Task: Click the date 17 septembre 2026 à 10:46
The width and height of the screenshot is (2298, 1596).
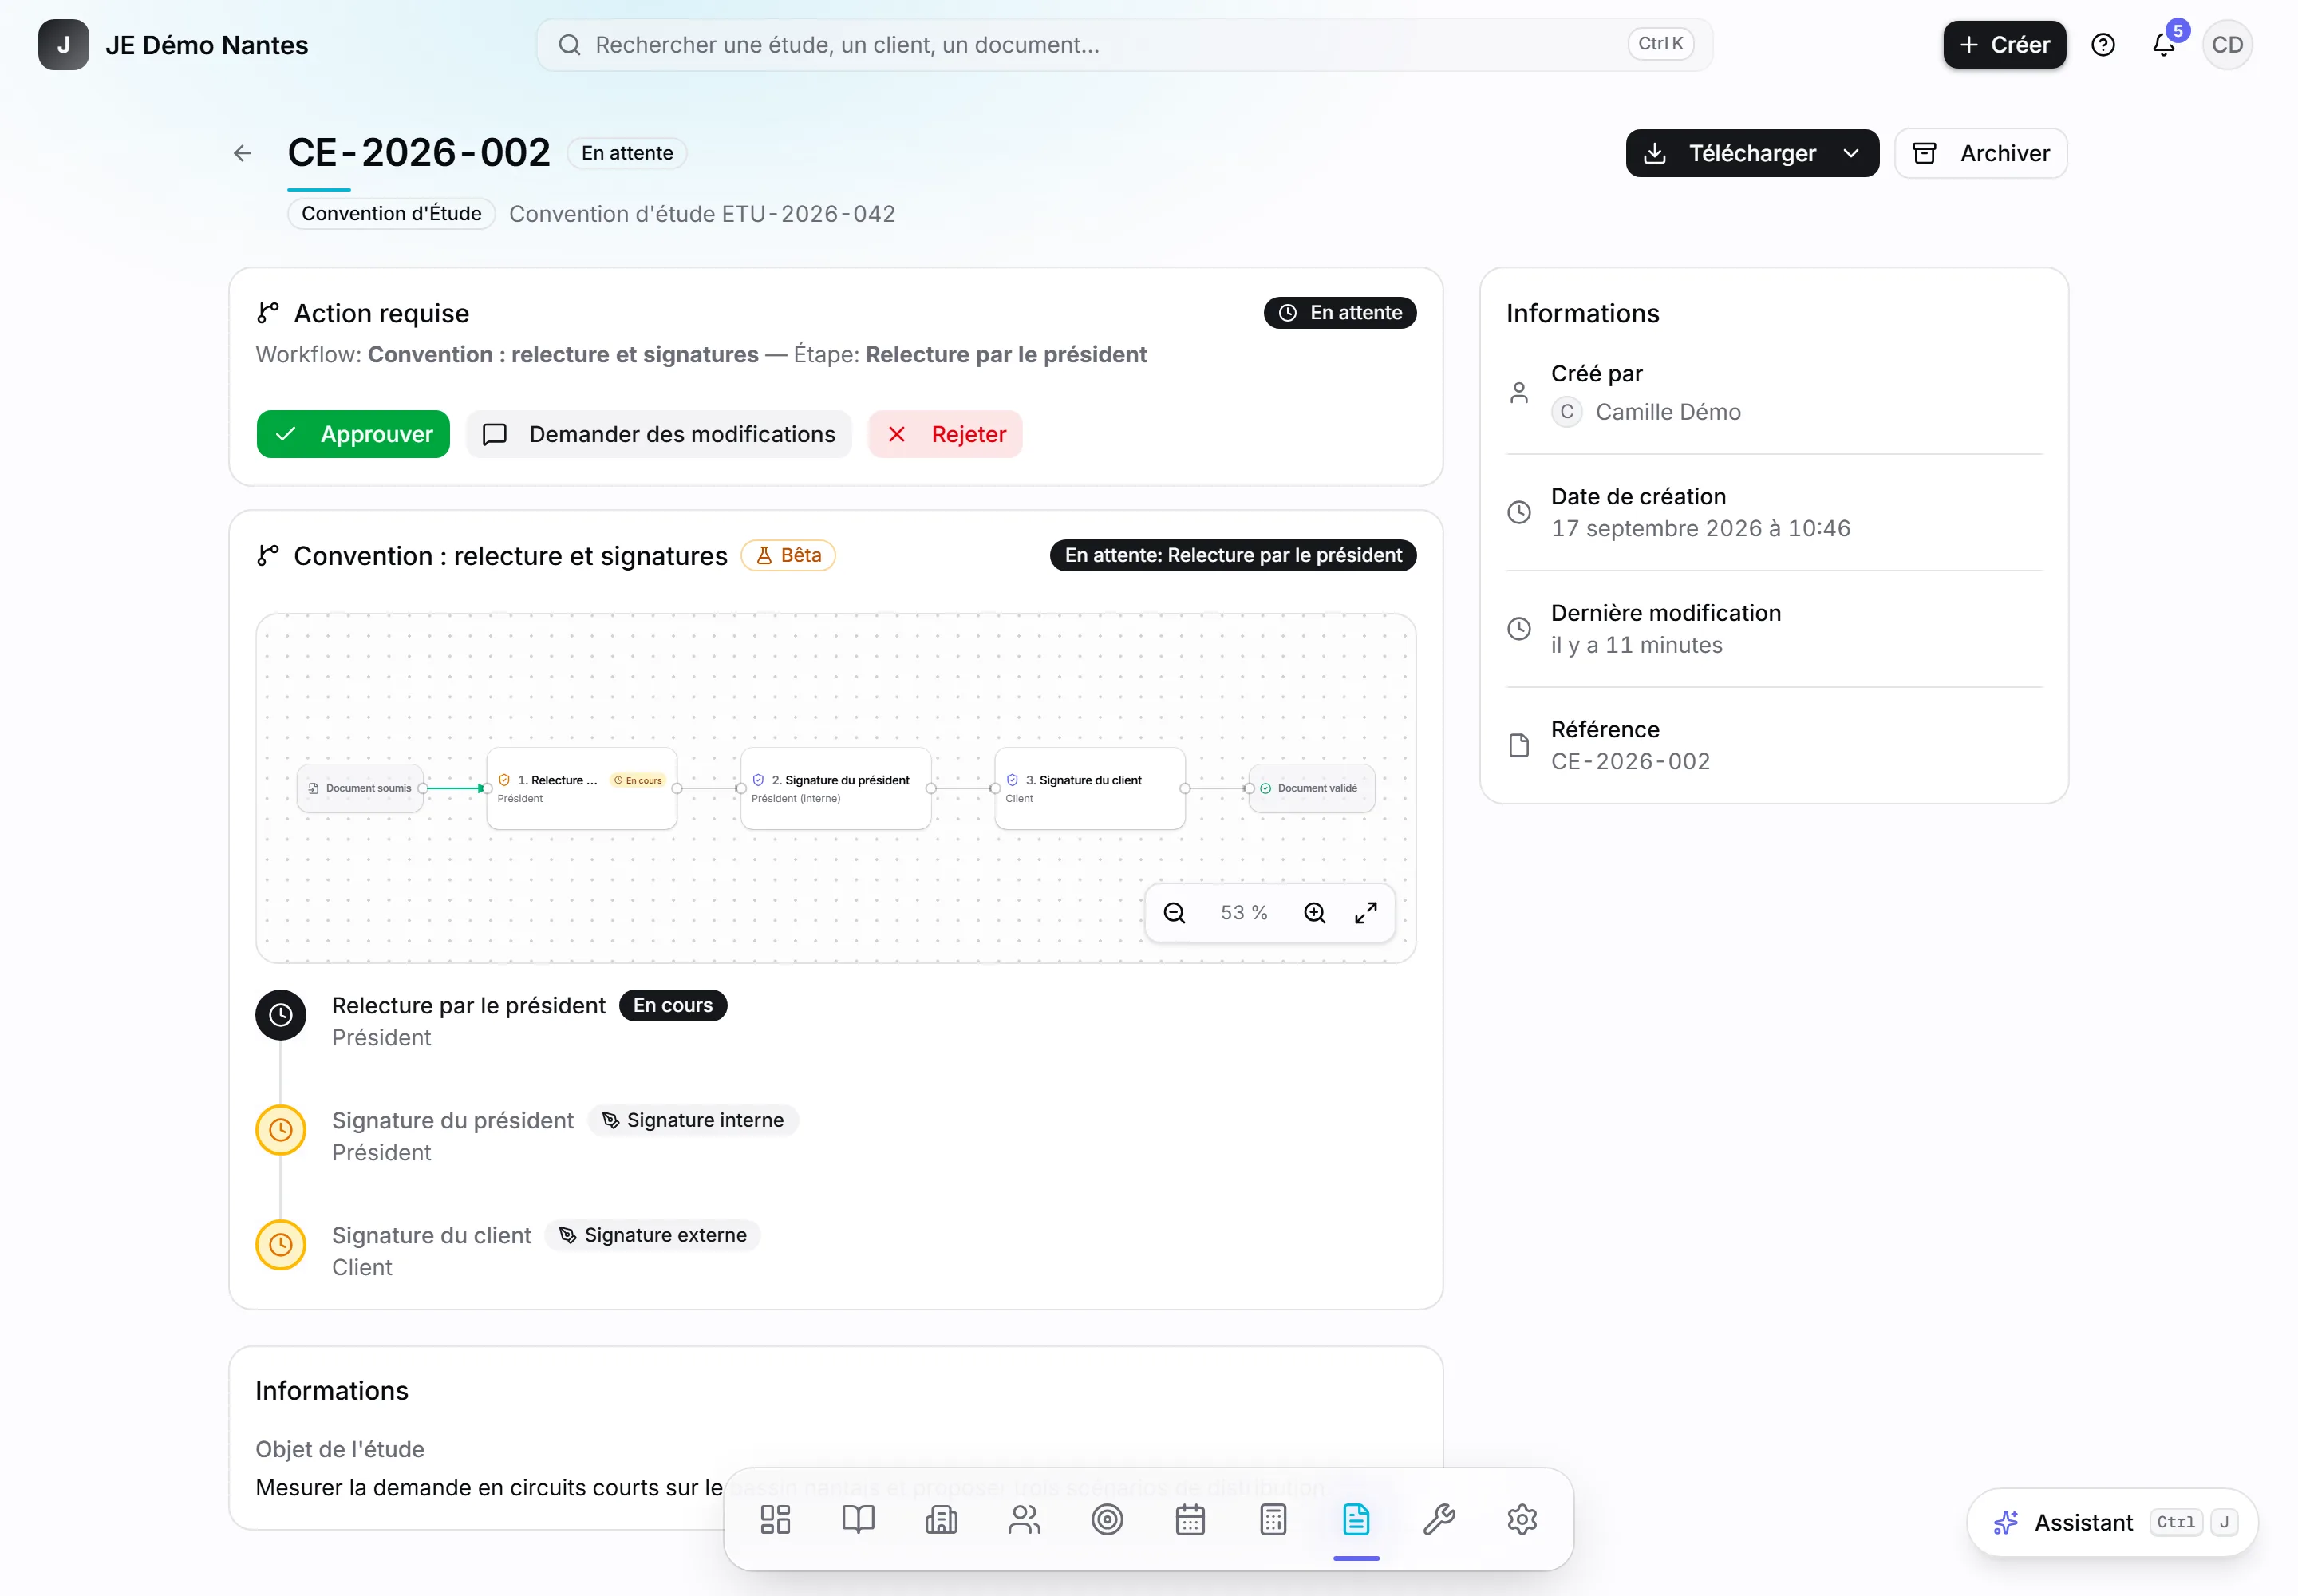Action: pyautogui.click(x=1700, y=528)
